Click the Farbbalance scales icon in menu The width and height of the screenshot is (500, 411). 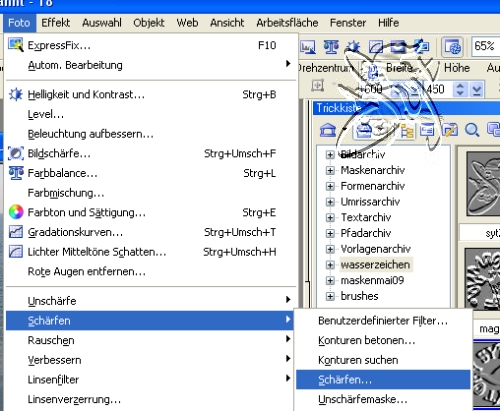pos(16,173)
